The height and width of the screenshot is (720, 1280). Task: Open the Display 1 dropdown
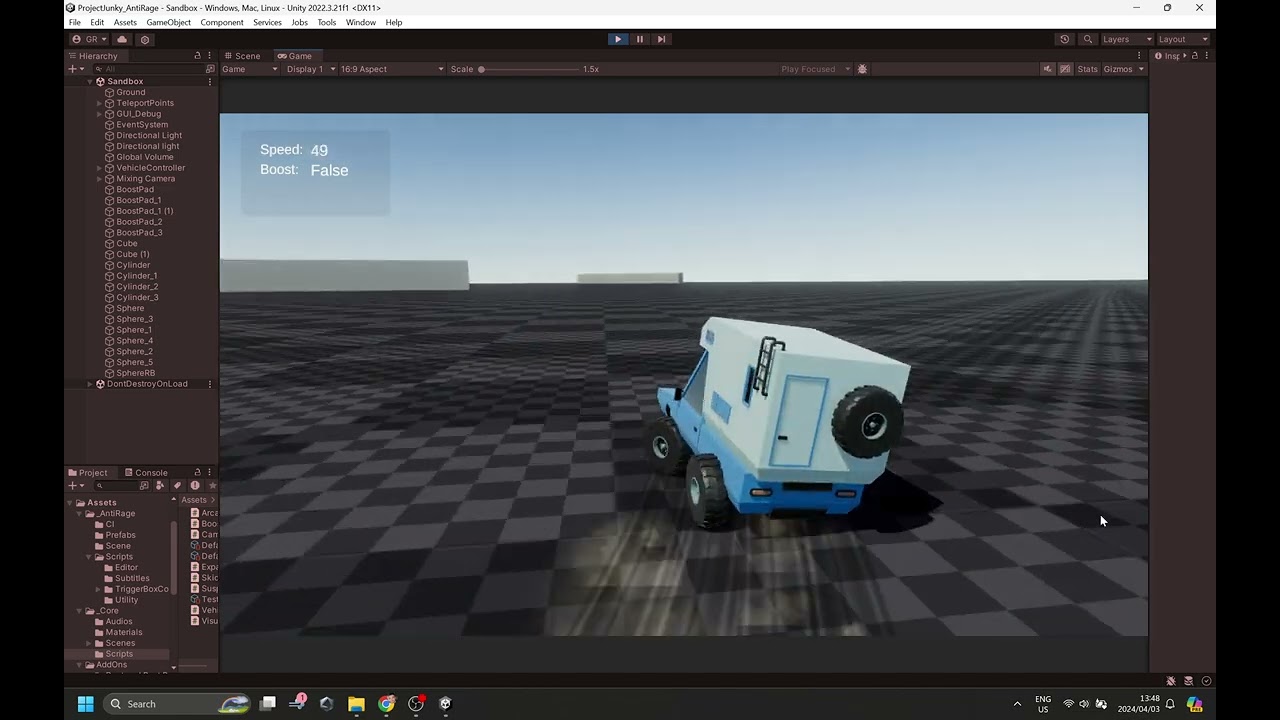click(311, 69)
